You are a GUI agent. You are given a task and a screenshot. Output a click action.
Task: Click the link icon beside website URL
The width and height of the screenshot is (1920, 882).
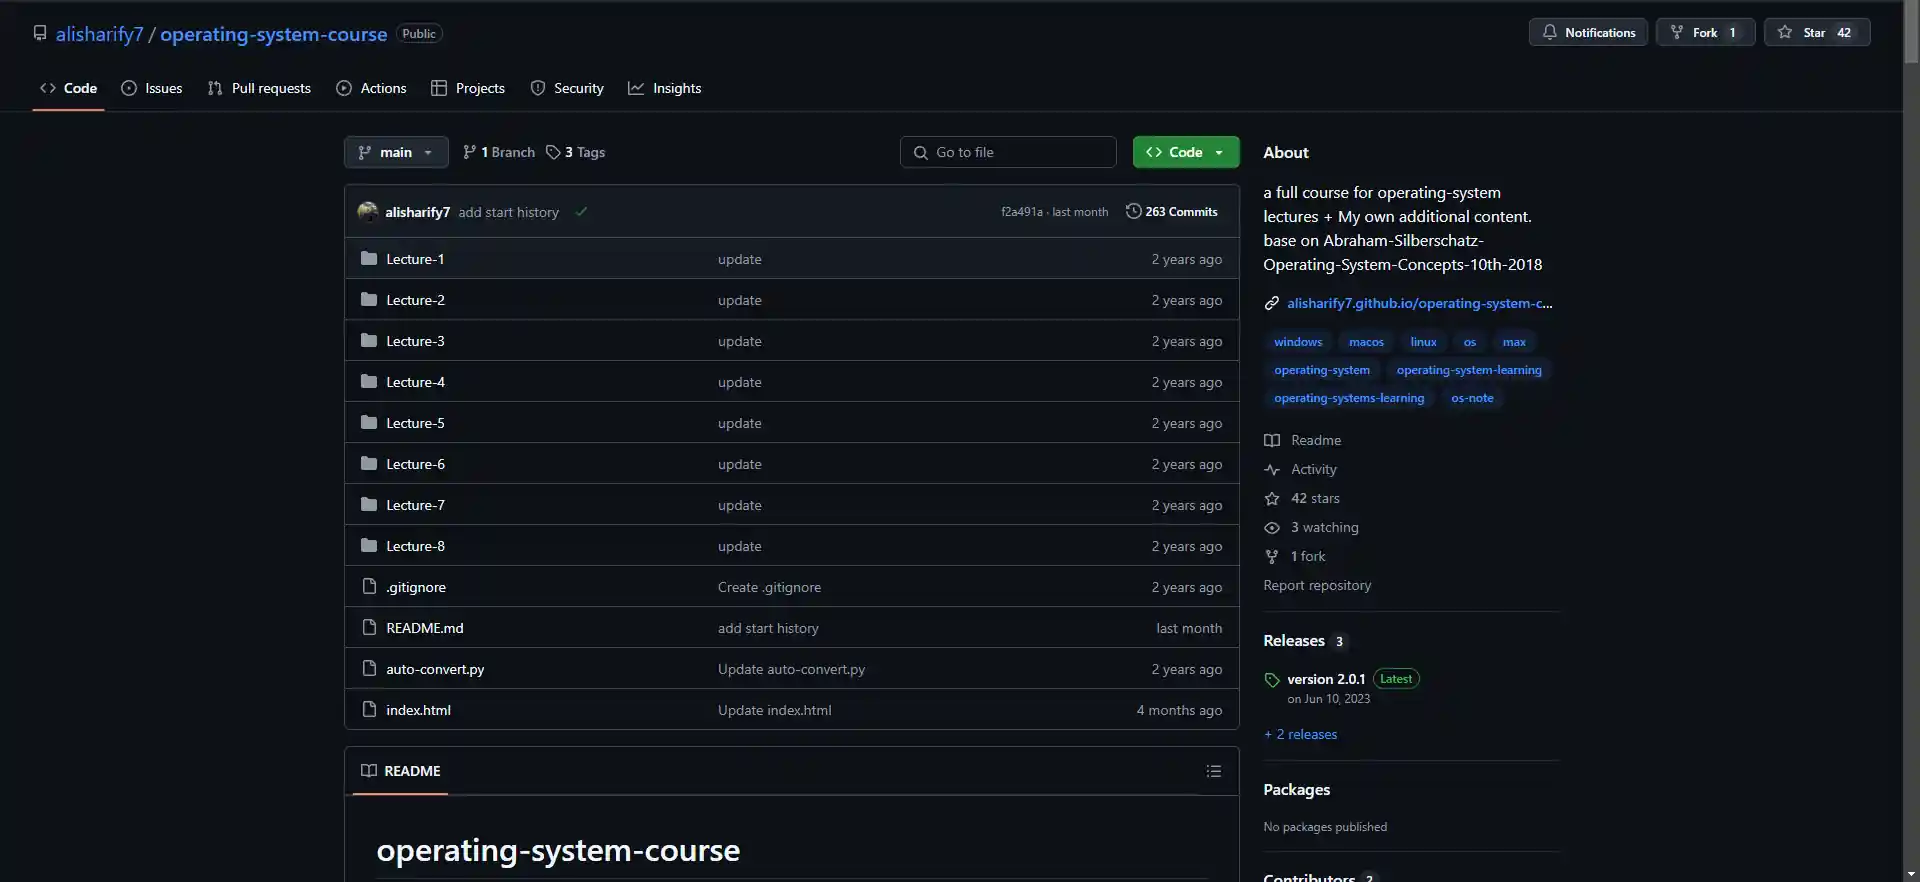tap(1272, 303)
